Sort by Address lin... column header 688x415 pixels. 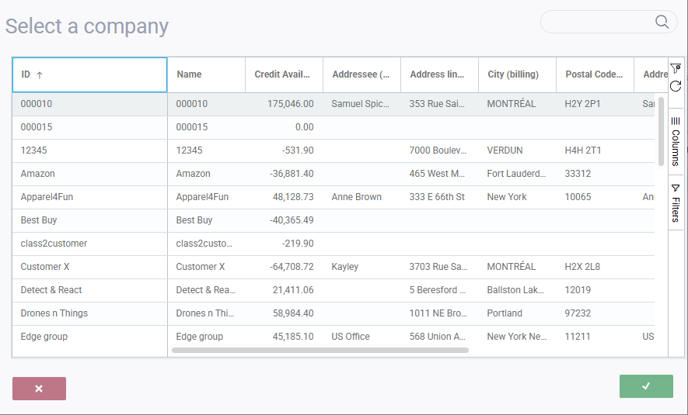pos(439,75)
